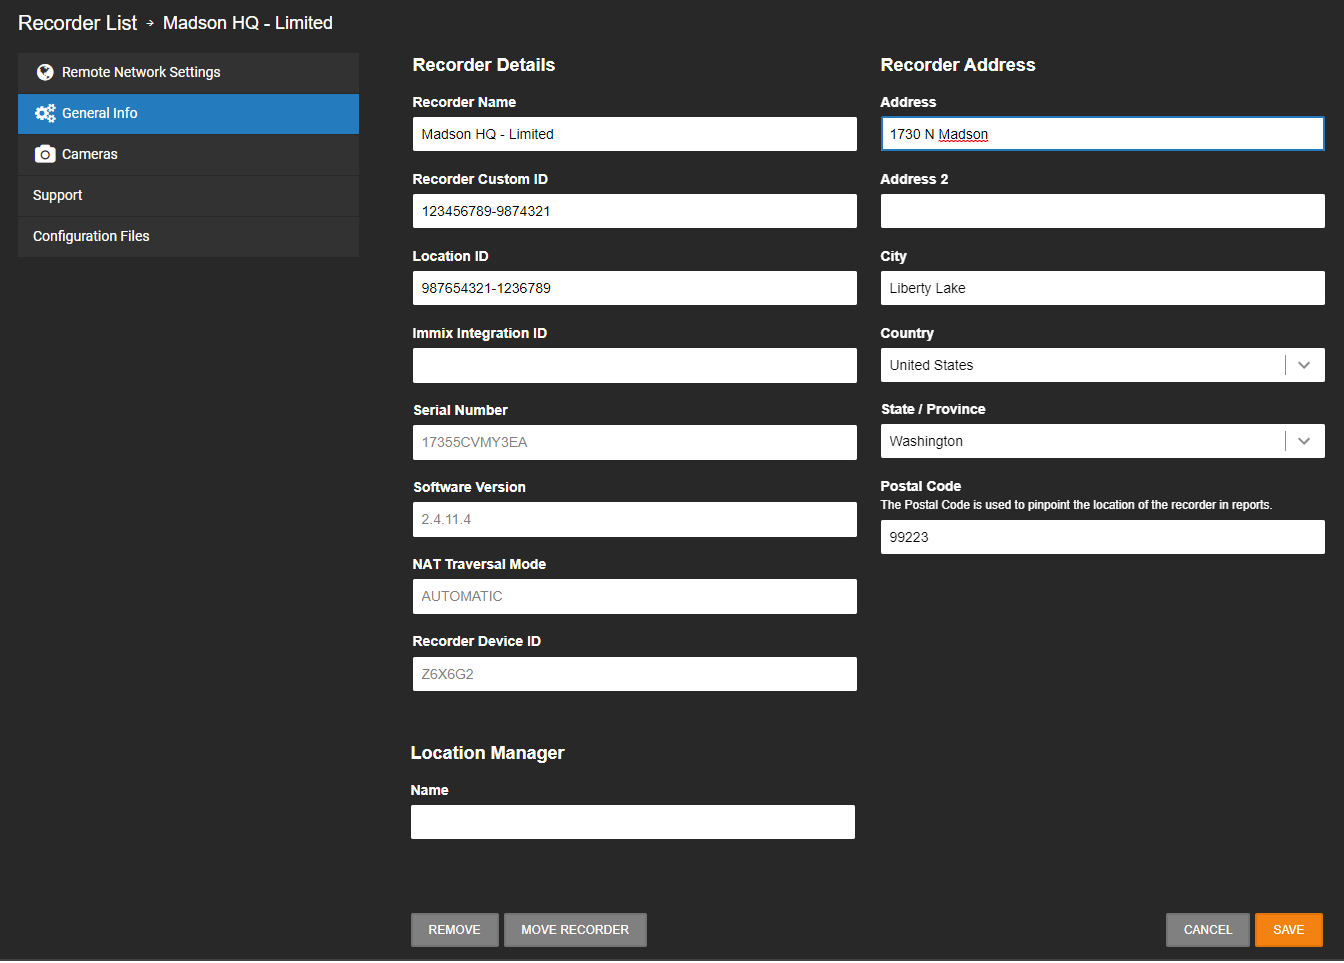This screenshot has width=1344, height=963.
Task: Click the Location ID input field
Action: point(634,288)
